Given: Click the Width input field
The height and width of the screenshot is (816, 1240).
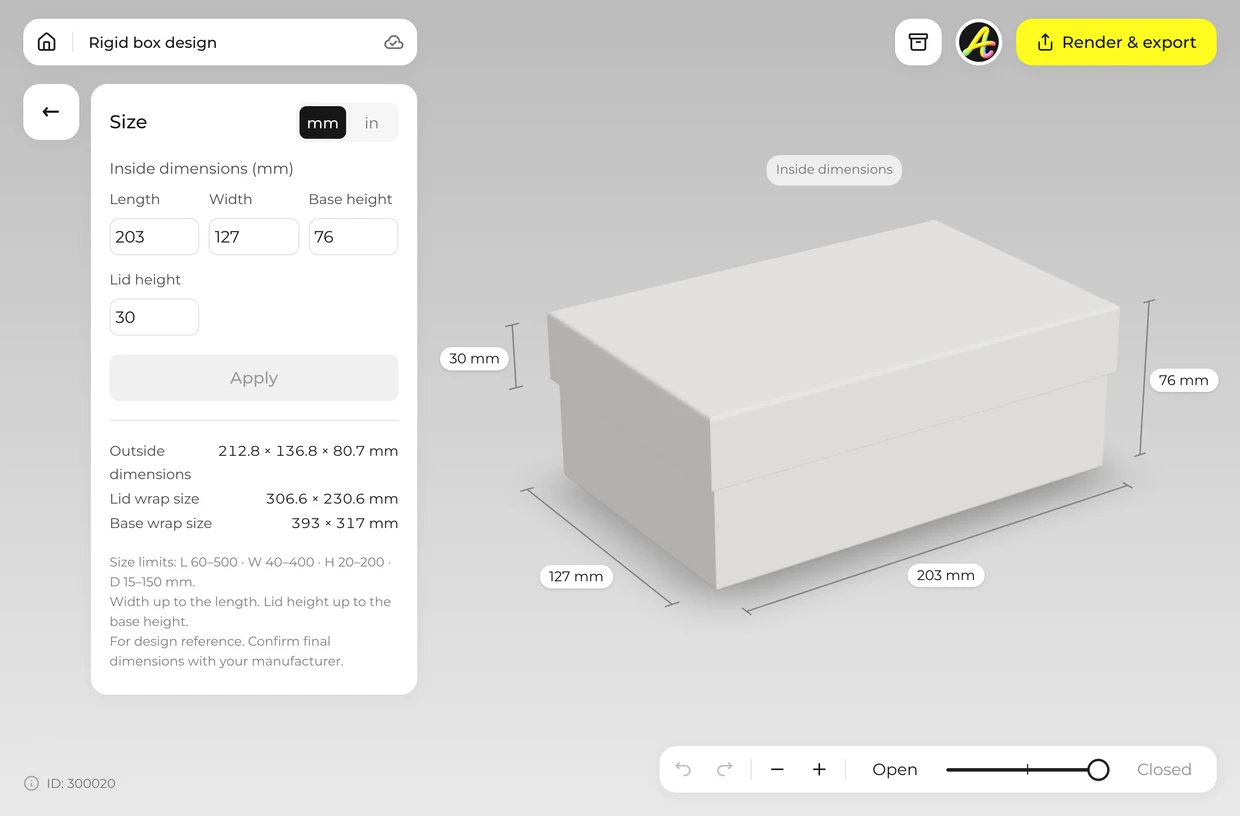Looking at the screenshot, I should tap(254, 237).
